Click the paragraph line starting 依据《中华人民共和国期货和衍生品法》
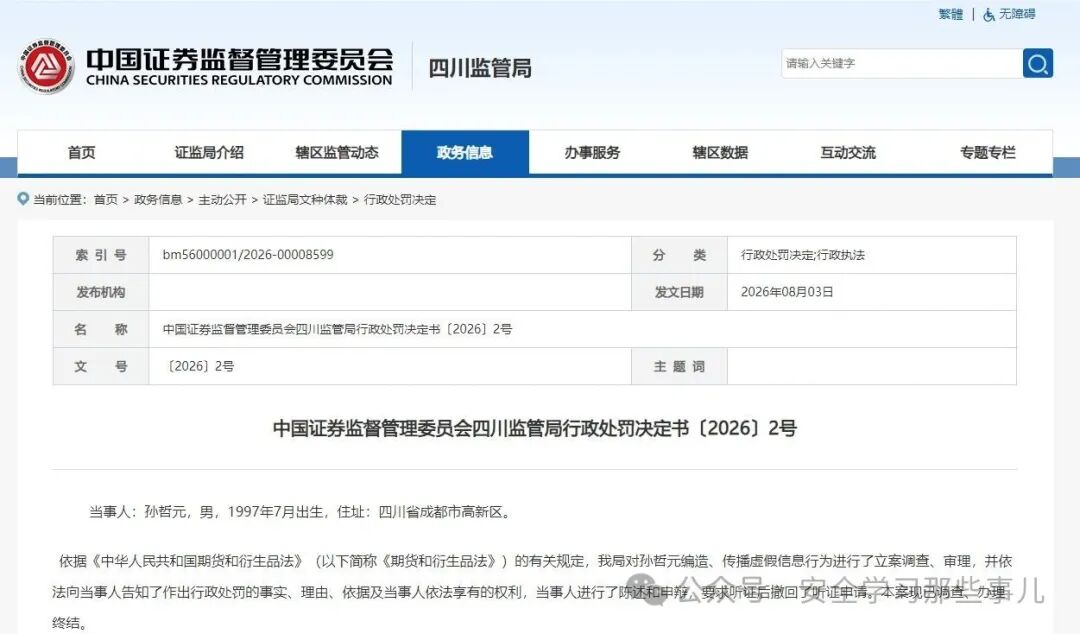 click(x=535, y=562)
